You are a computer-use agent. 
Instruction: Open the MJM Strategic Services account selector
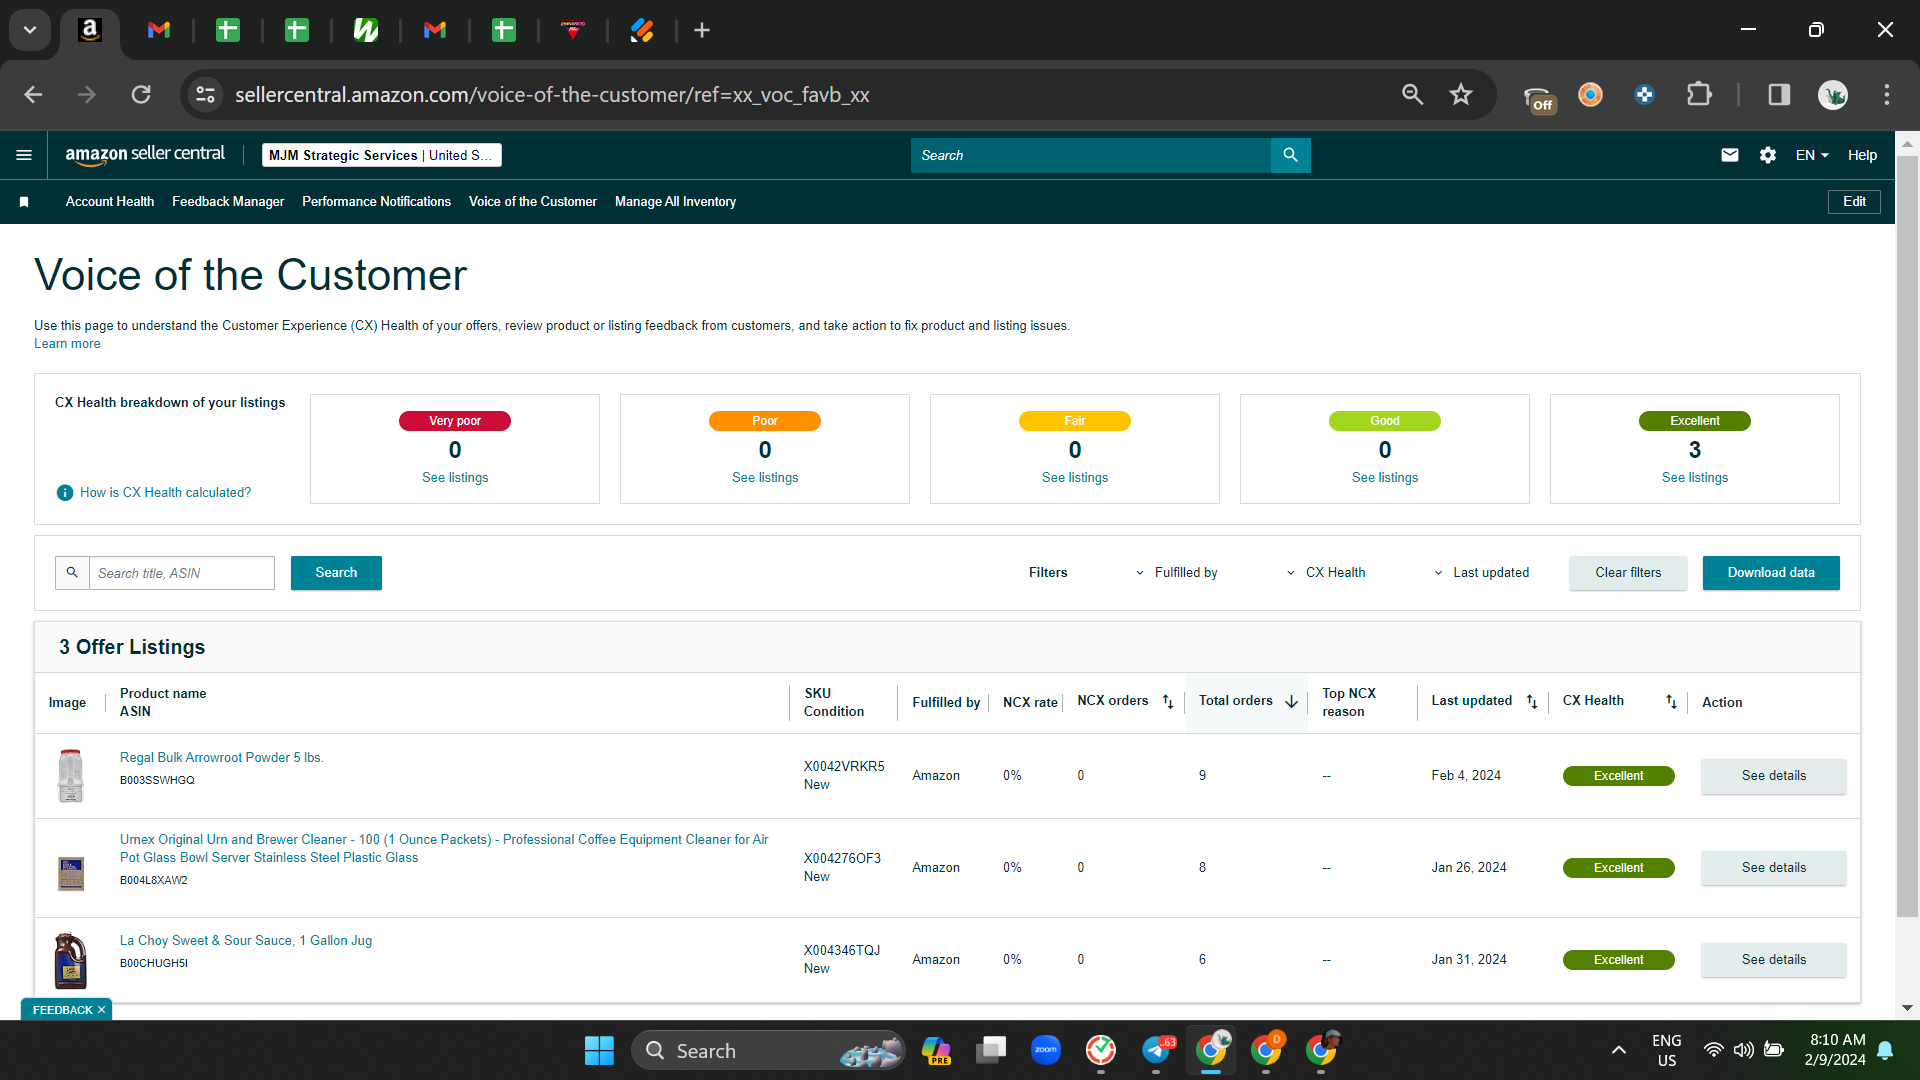381,155
